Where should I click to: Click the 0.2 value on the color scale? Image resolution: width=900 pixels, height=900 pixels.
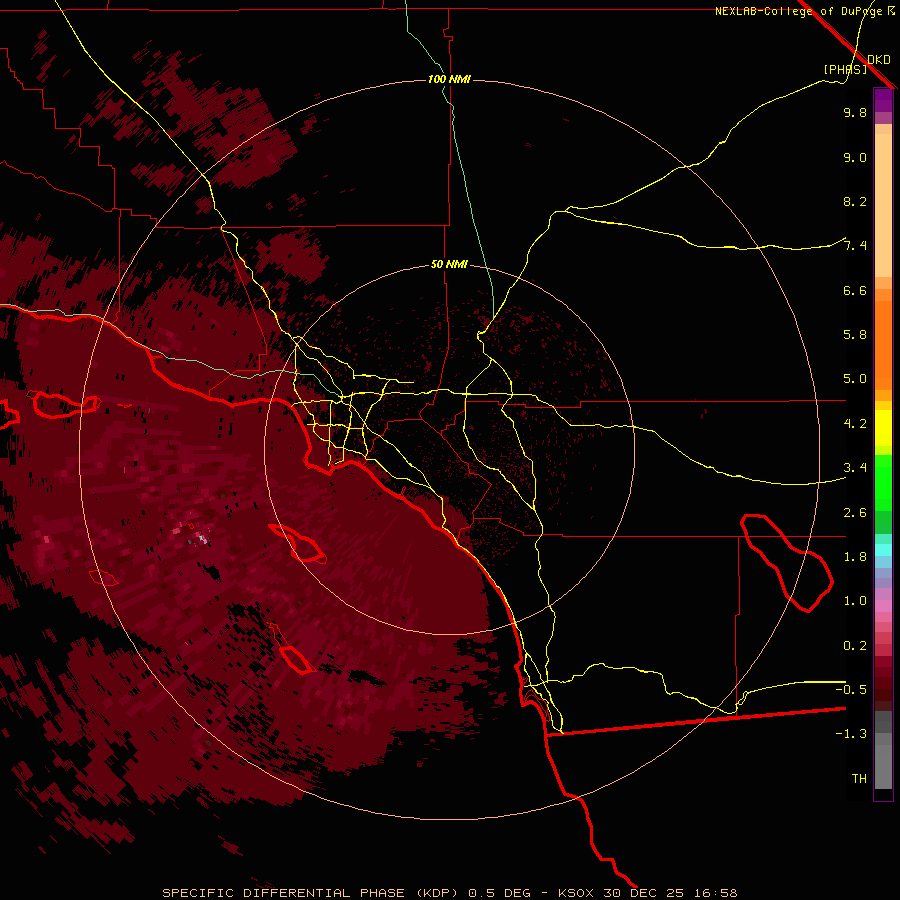(855, 645)
